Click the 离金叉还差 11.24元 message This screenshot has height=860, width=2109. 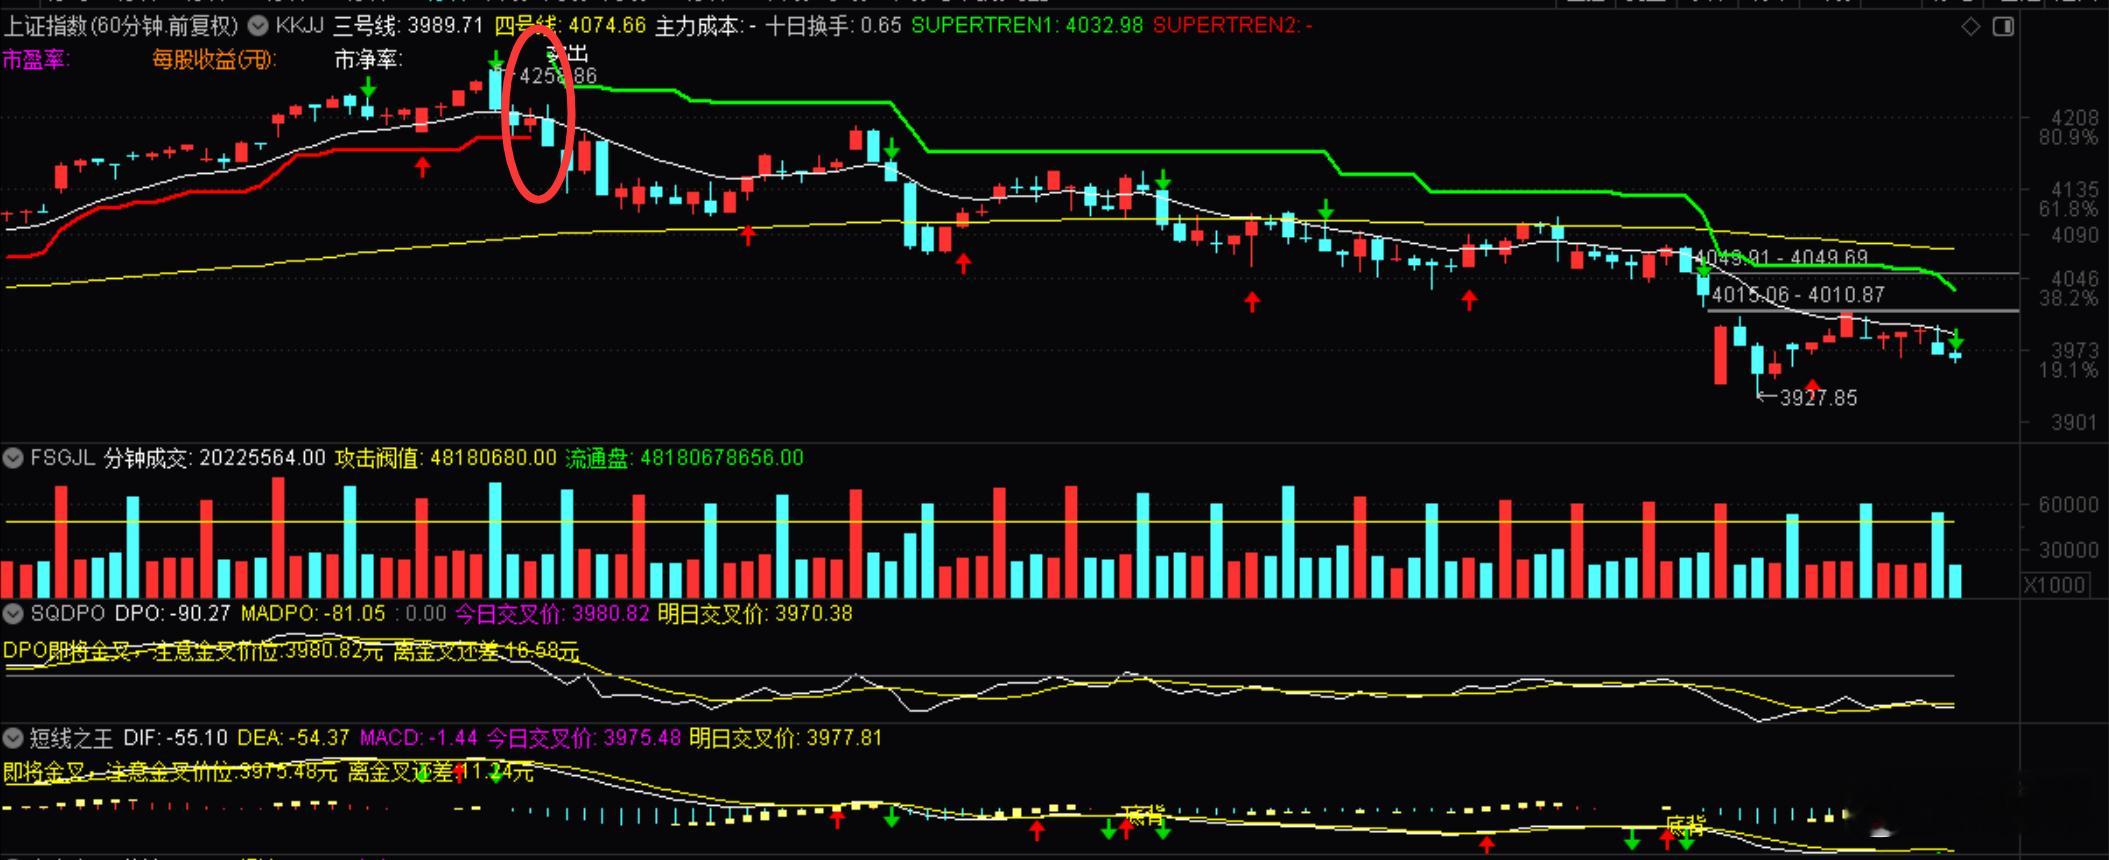click(441, 772)
